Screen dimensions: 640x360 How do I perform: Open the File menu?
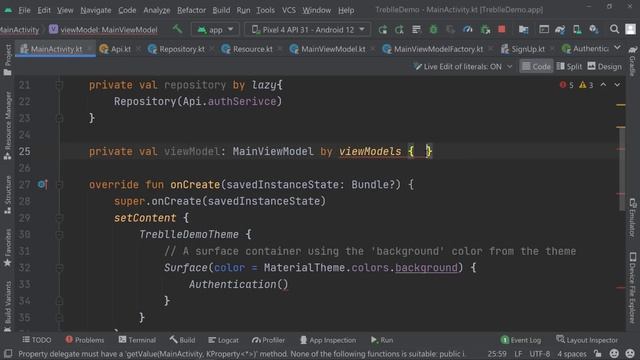(x=24, y=10)
